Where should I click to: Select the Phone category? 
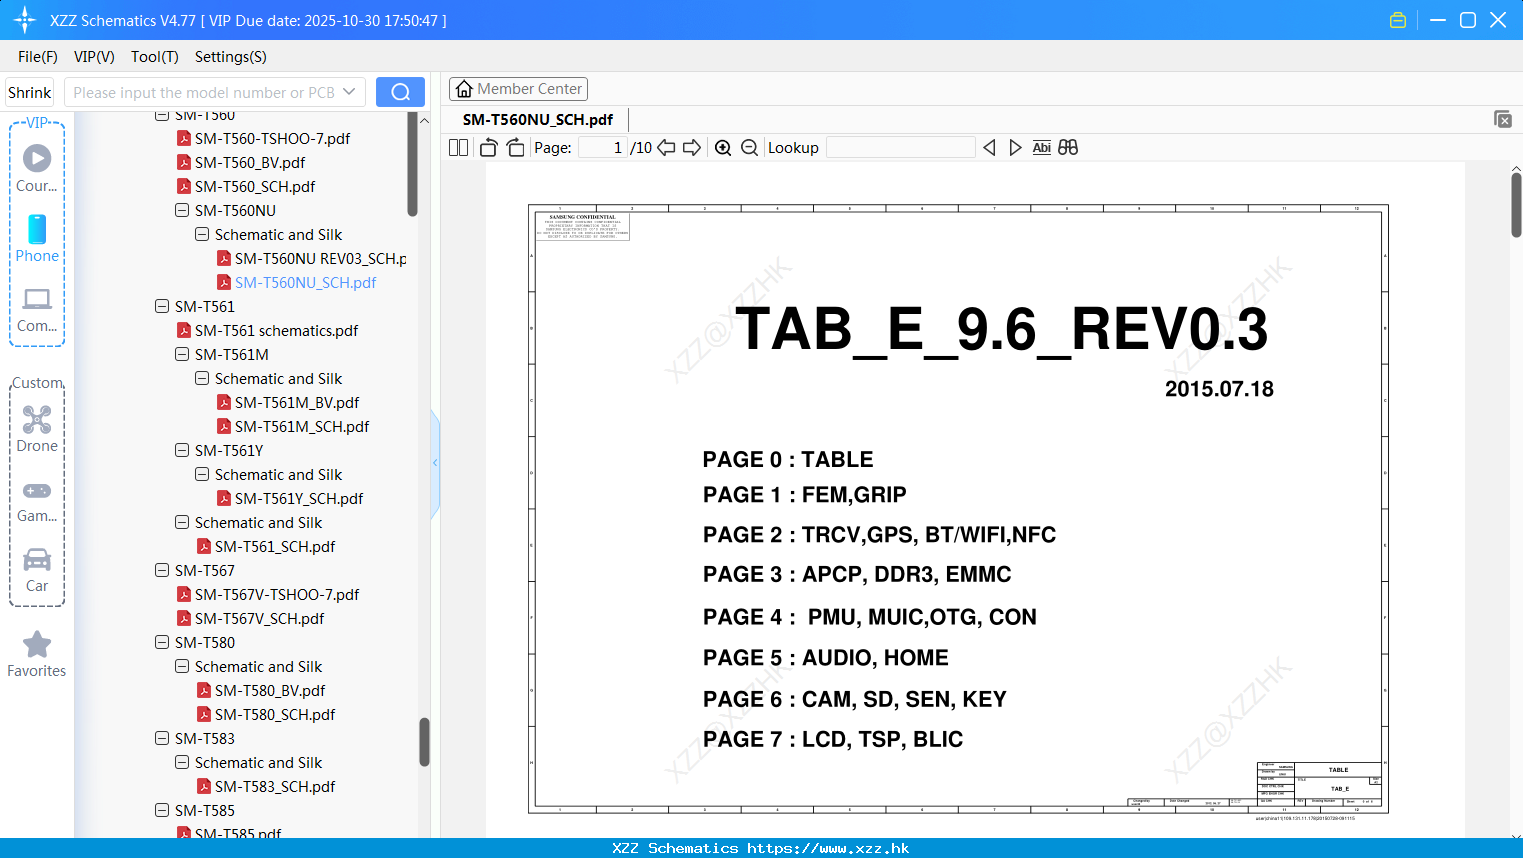tap(37, 238)
